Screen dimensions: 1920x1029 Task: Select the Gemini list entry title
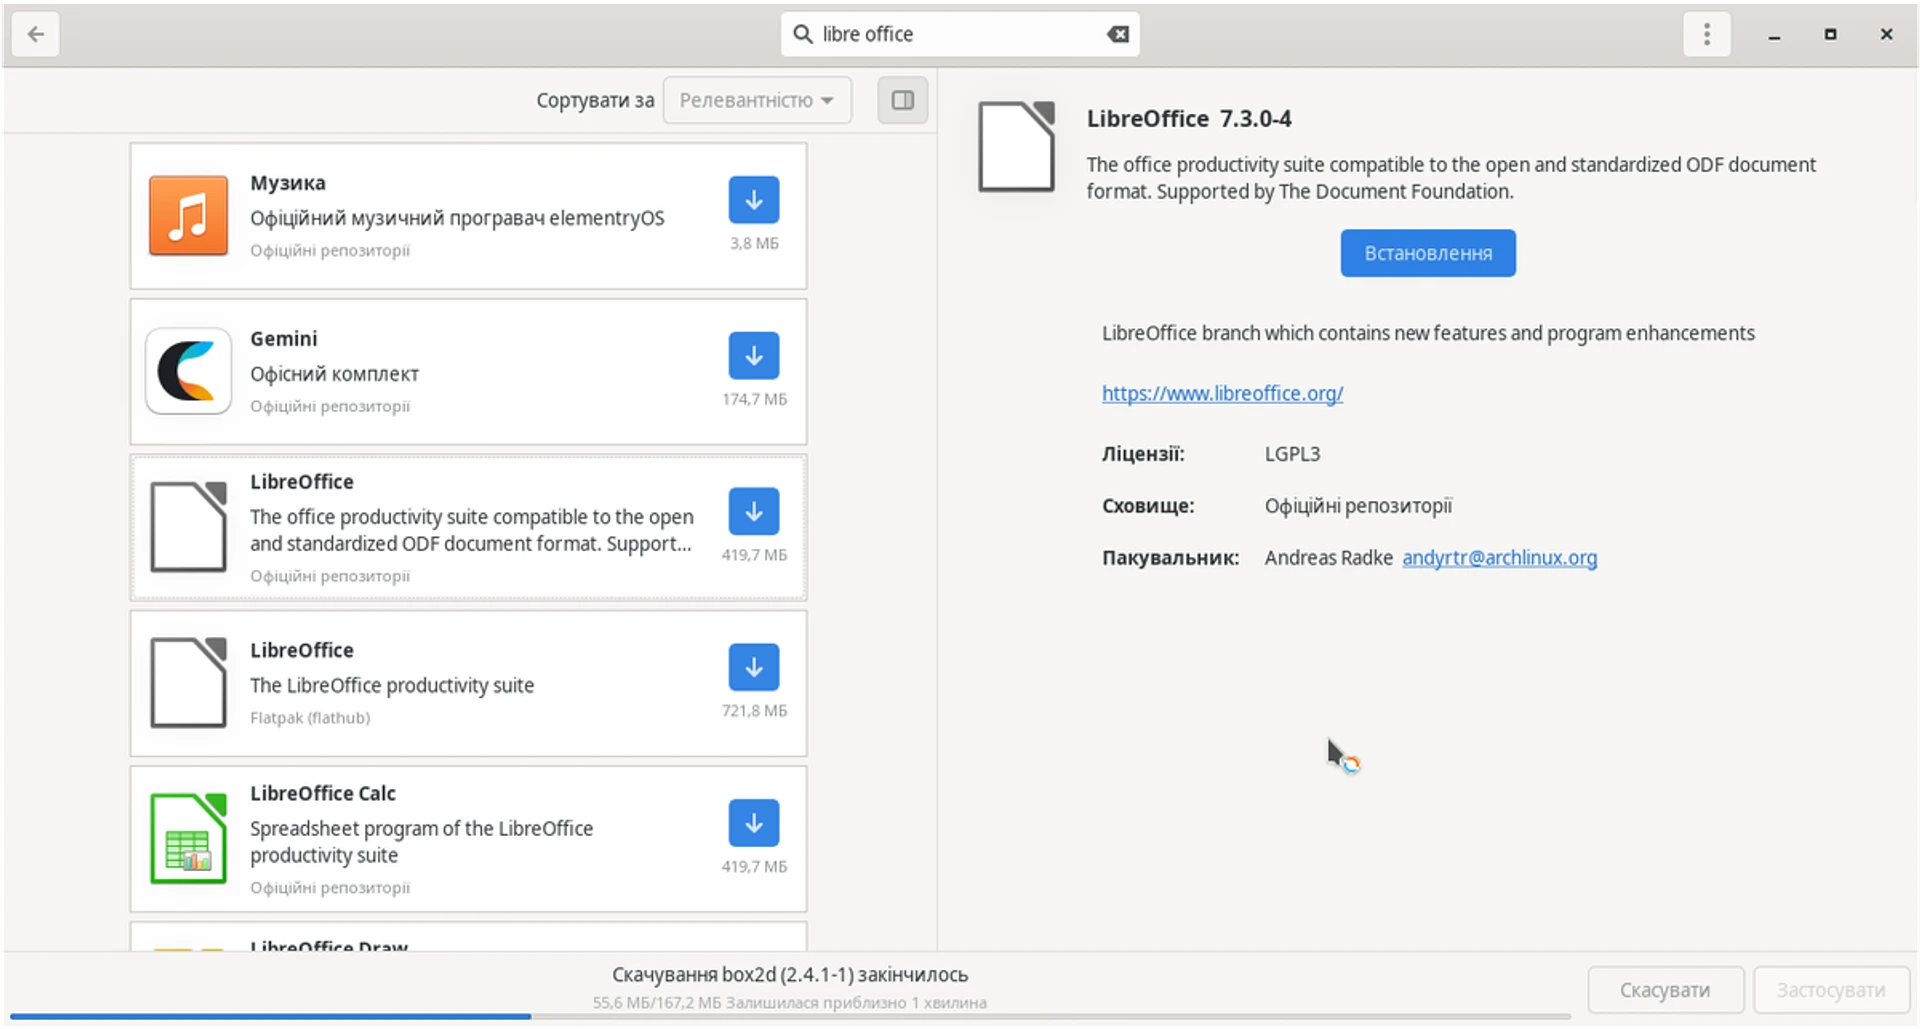284,339
